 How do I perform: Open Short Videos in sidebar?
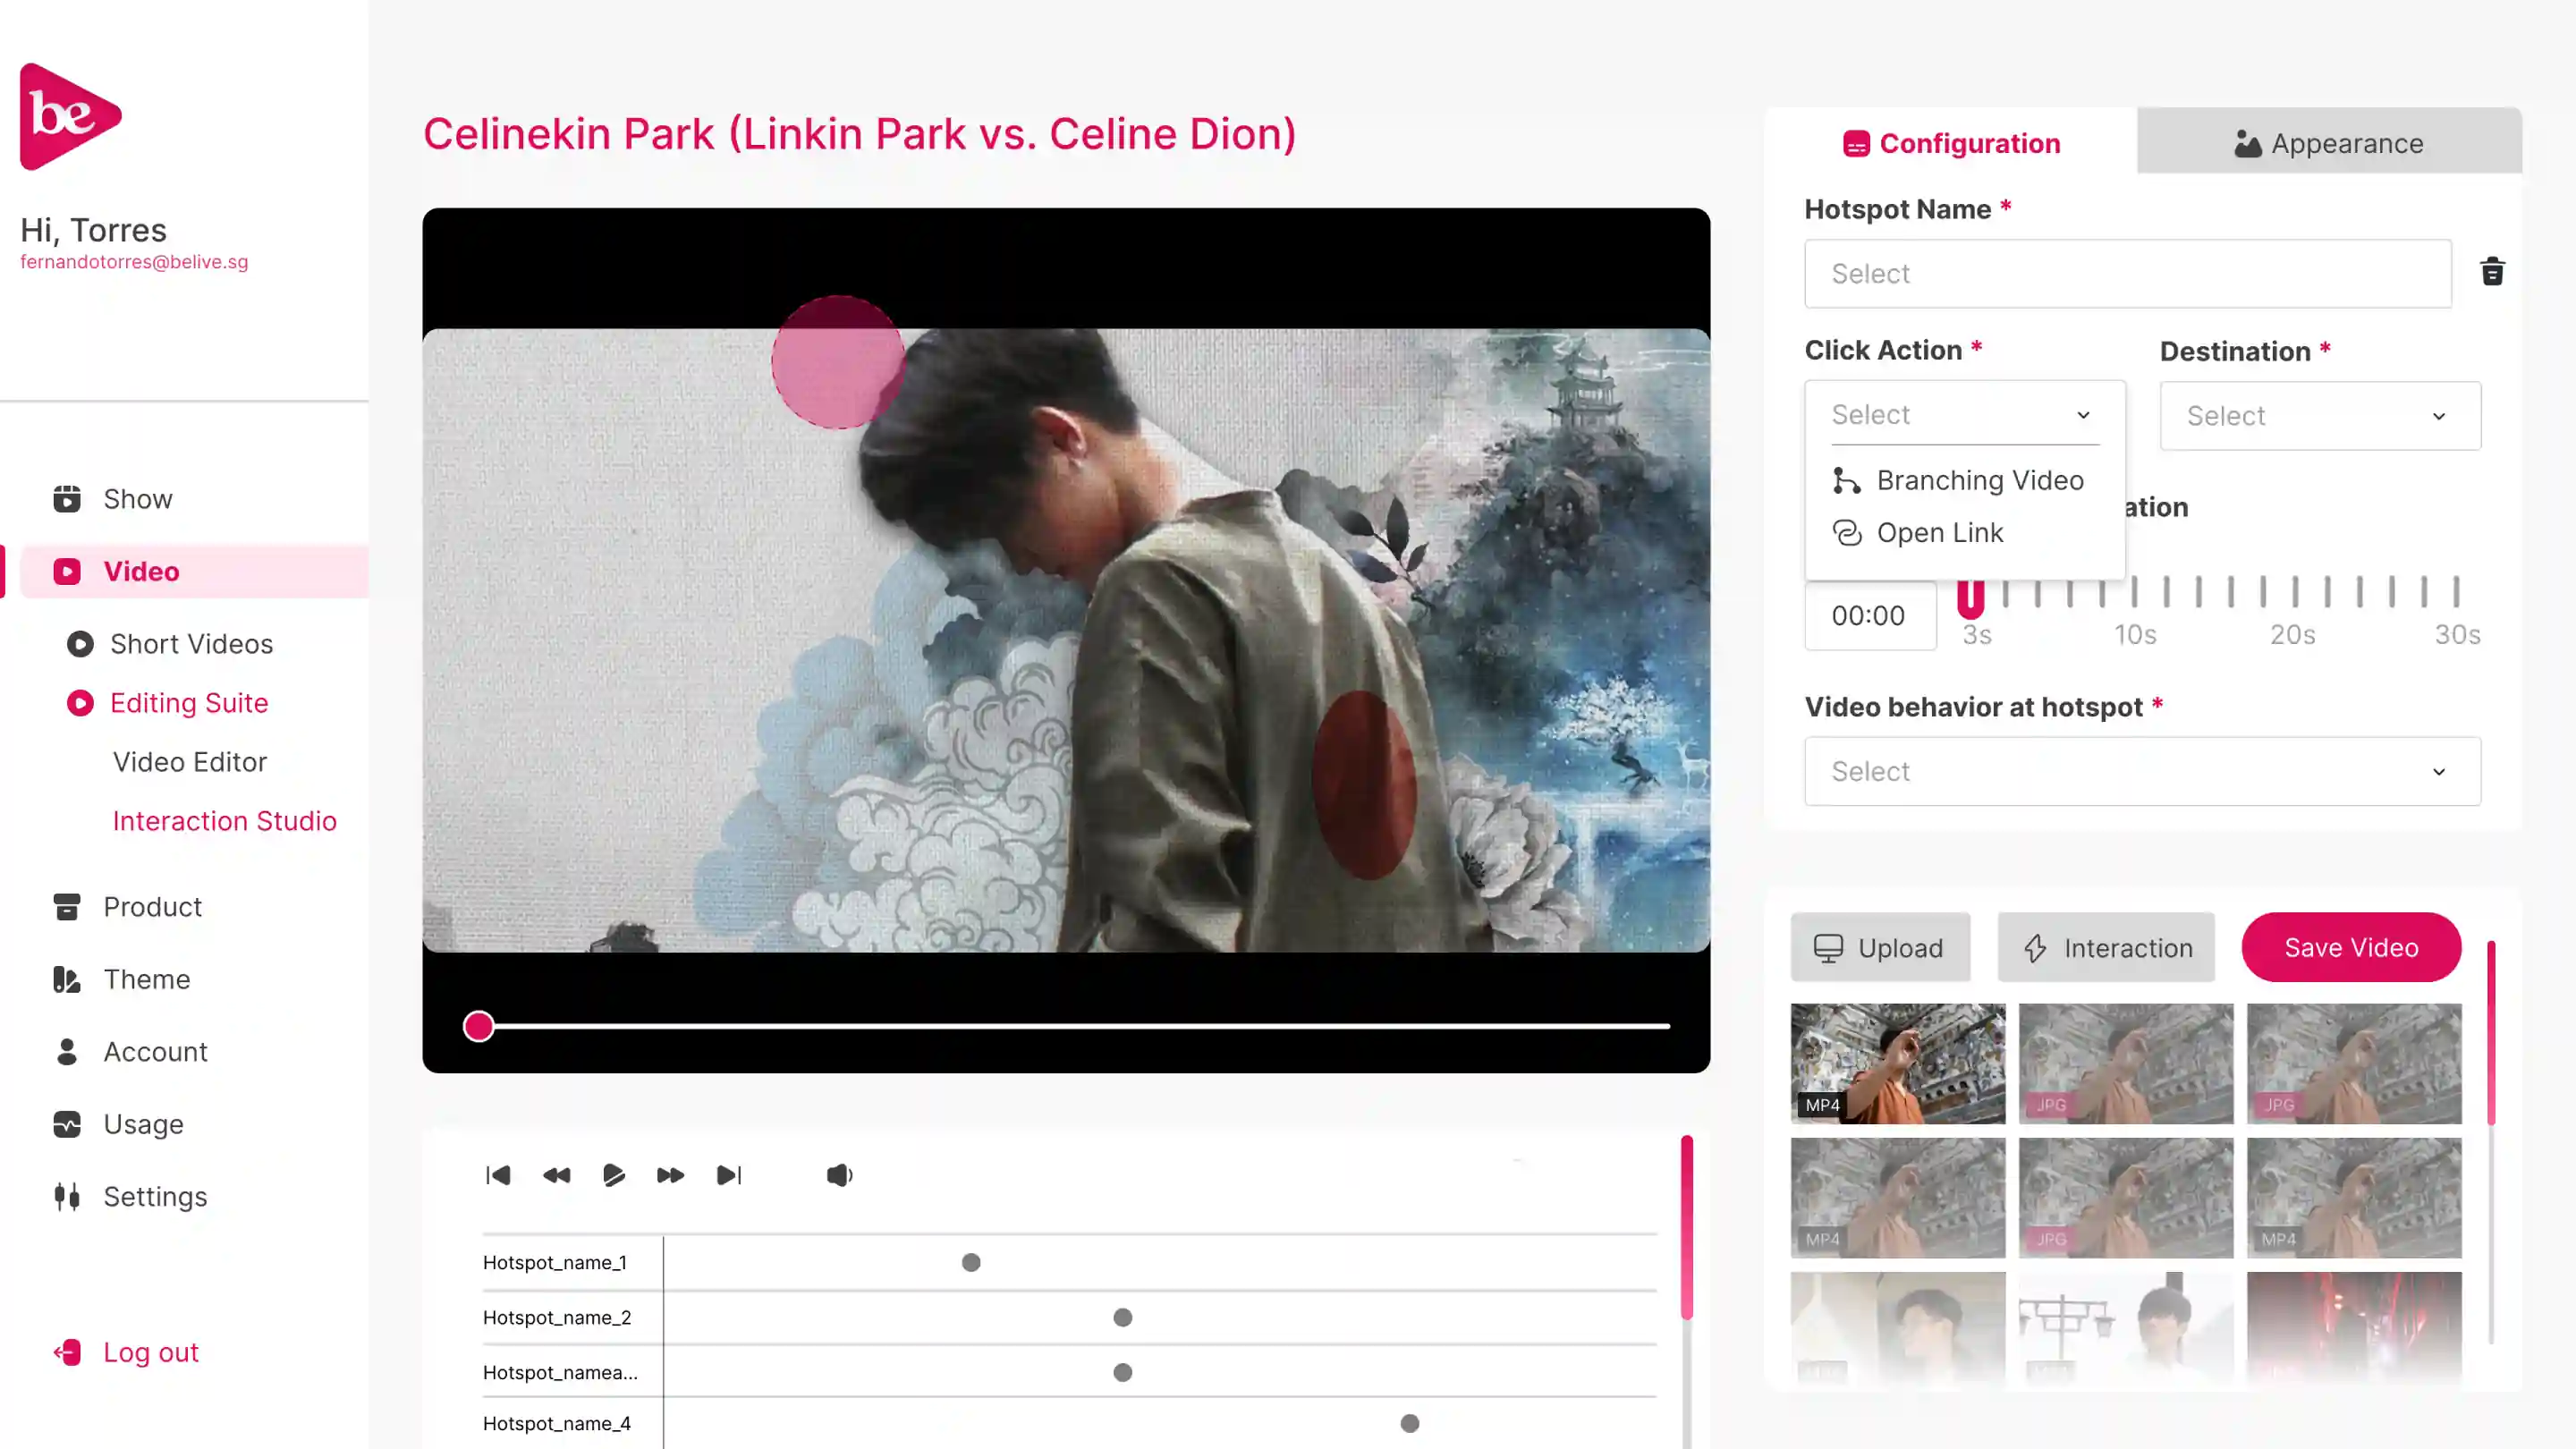click(x=191, y=644)
